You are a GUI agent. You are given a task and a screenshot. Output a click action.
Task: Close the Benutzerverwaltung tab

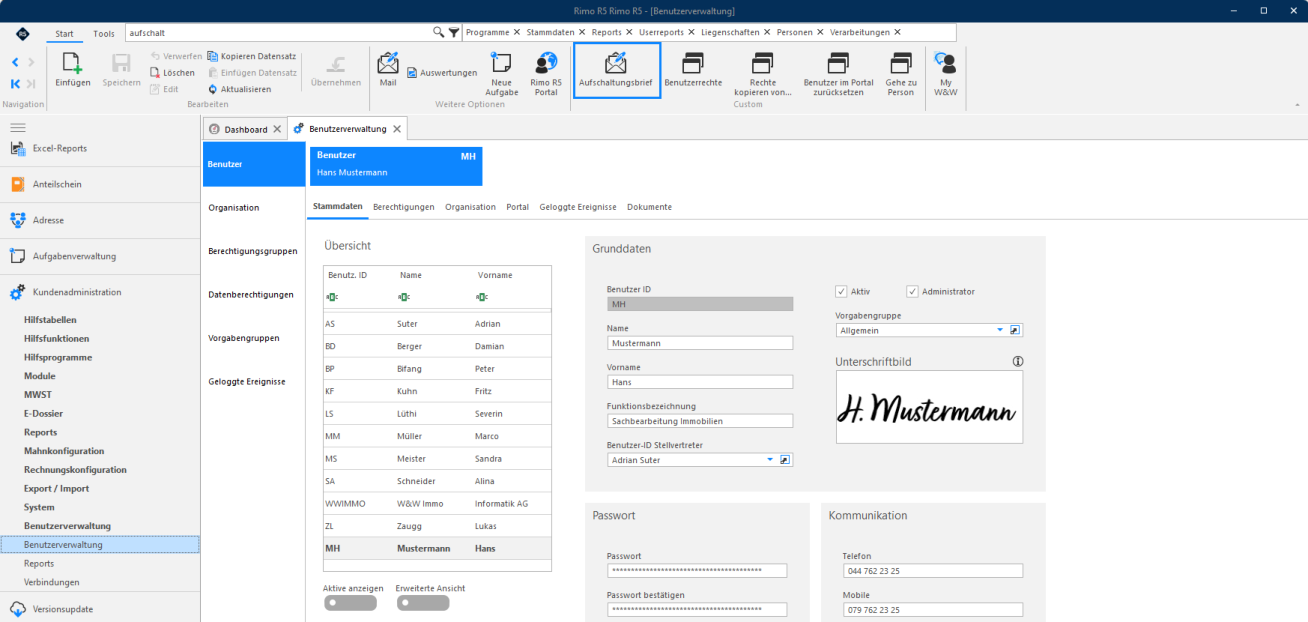tap(397, 129)
